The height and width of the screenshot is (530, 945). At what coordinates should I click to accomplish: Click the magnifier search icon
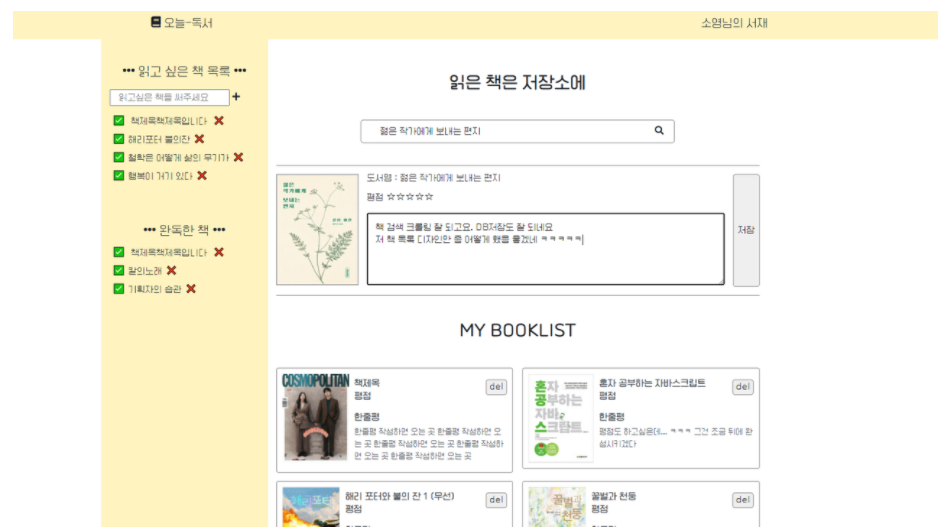659,130
